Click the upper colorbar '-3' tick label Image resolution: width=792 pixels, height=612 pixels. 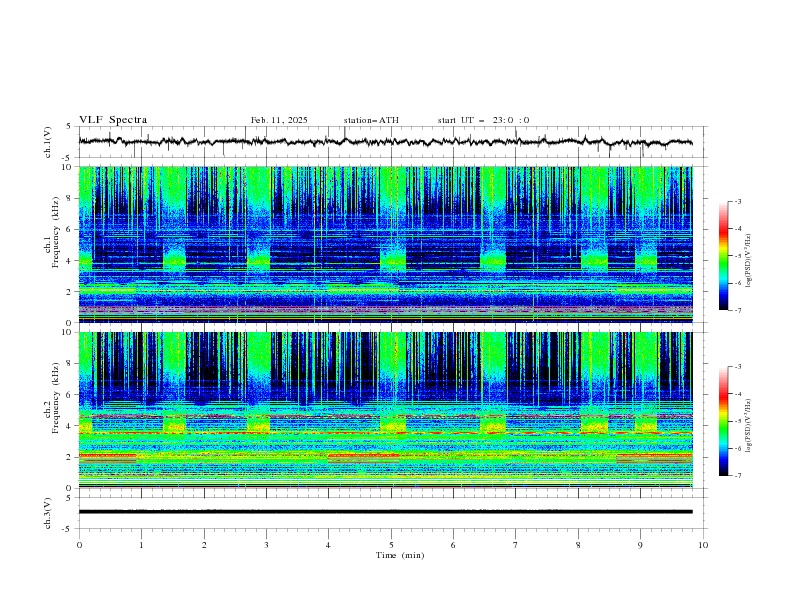pyautogui.click(x=737, y=201)
